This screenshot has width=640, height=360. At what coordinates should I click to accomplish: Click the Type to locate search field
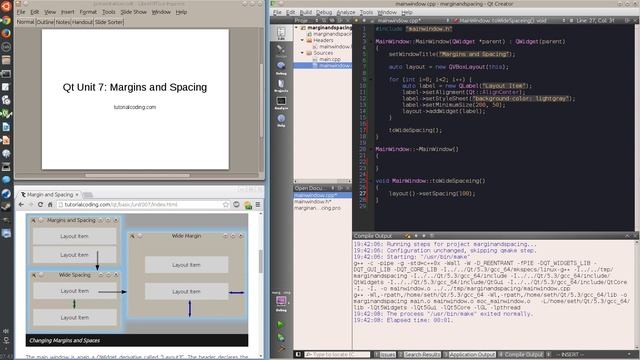click(337, 355)
